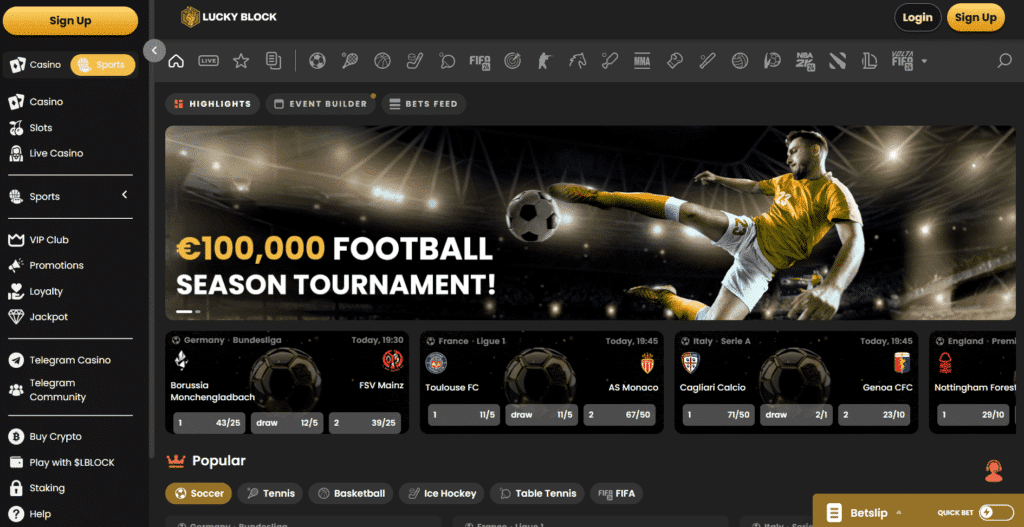This screenshot has height=527, width=1024.
Task: Expand more sports dropdown arrow in toolbar
Action: (924, 61)
